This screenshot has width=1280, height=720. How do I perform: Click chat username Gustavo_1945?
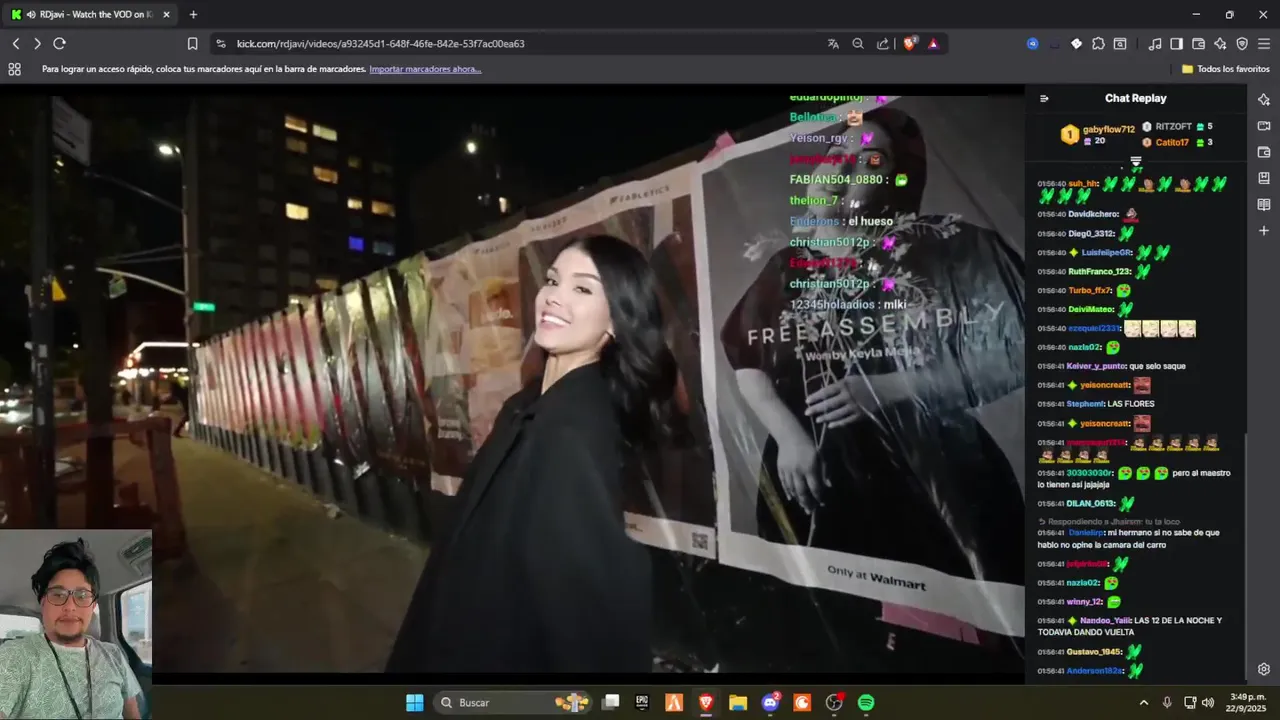tap(1095, 652)
